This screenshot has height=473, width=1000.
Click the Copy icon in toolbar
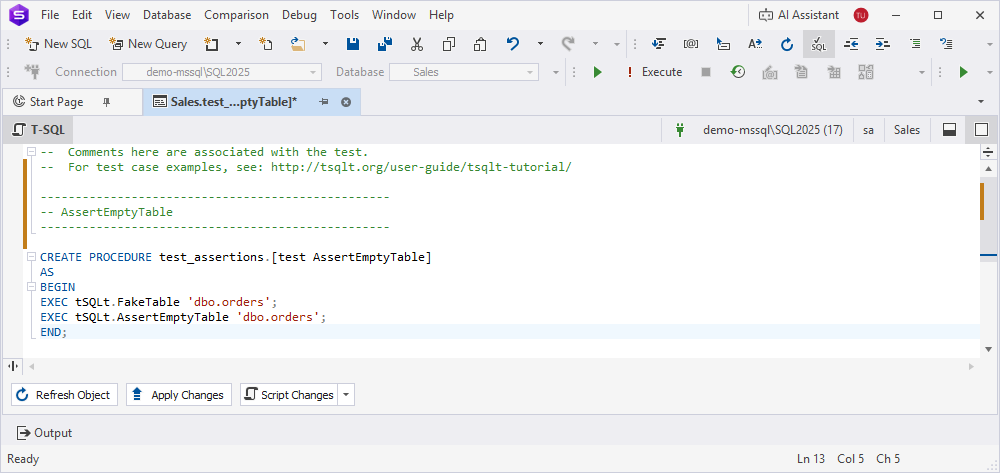[449, 44]
